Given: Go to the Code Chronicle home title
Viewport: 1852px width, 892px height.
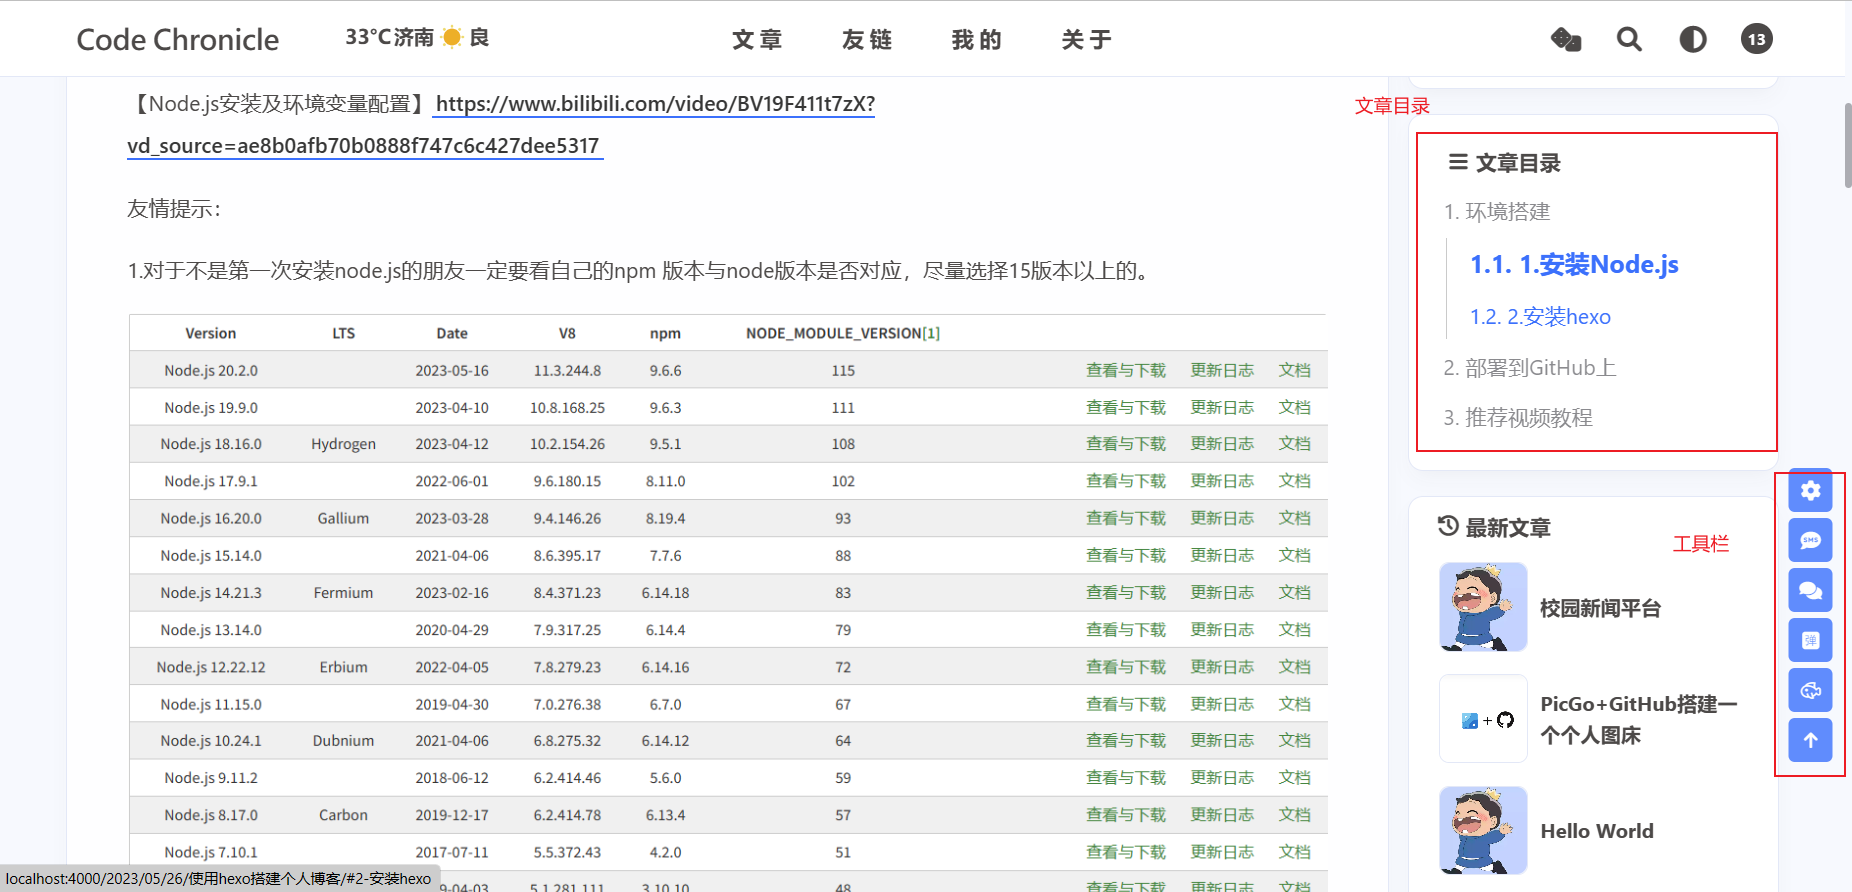Looking at the screenshot, I should [x=178, y=40].
